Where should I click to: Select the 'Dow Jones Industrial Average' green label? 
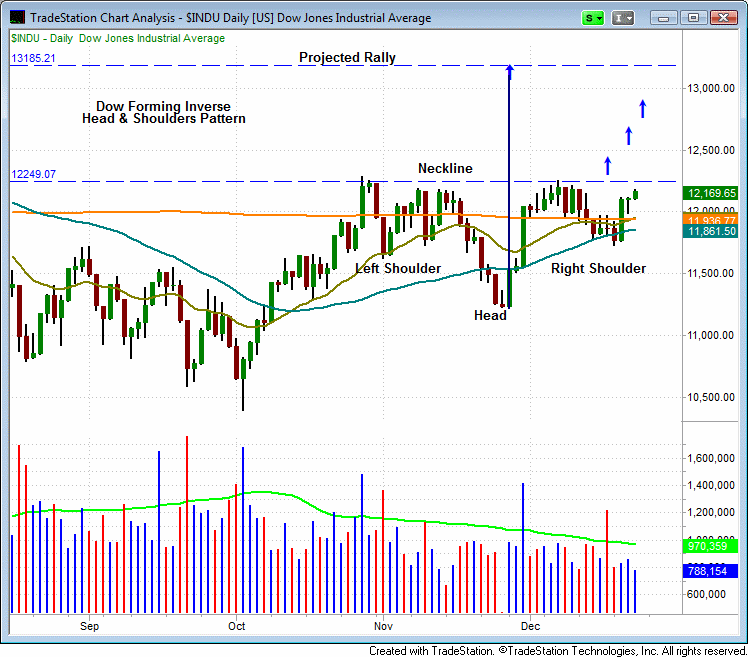tap(152, 38)
